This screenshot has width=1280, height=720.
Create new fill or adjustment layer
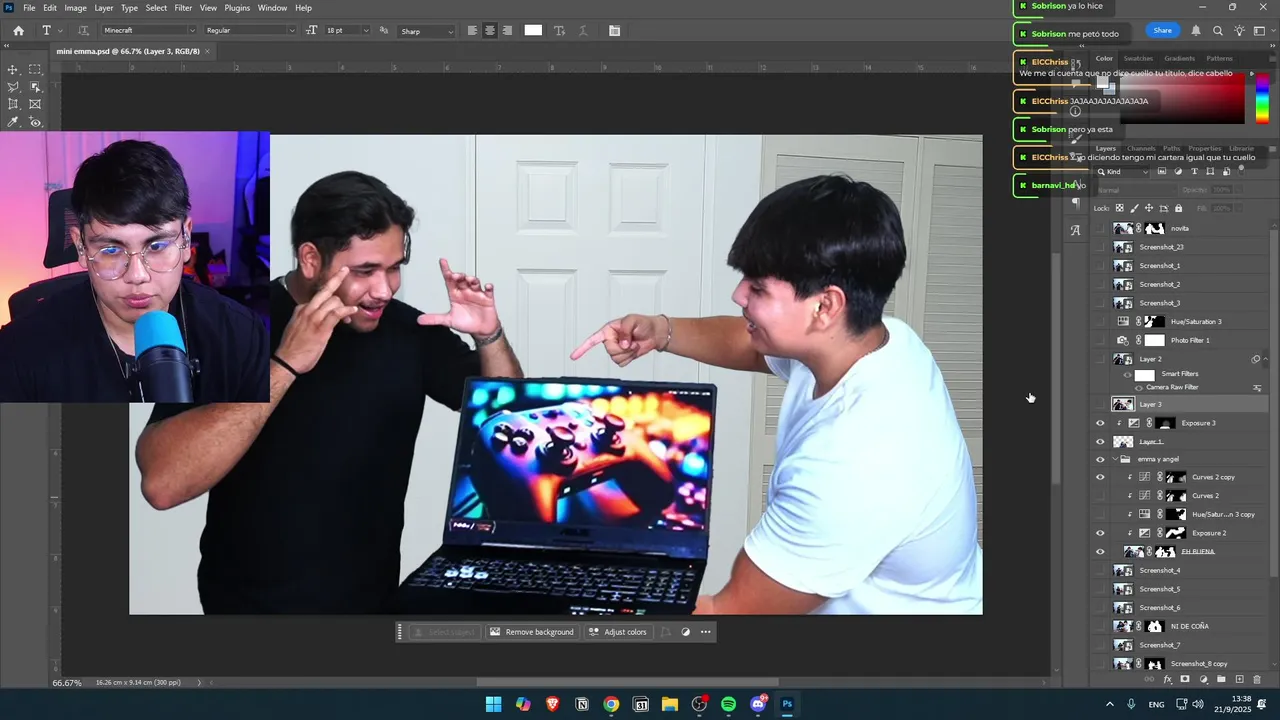(1203, 679)
